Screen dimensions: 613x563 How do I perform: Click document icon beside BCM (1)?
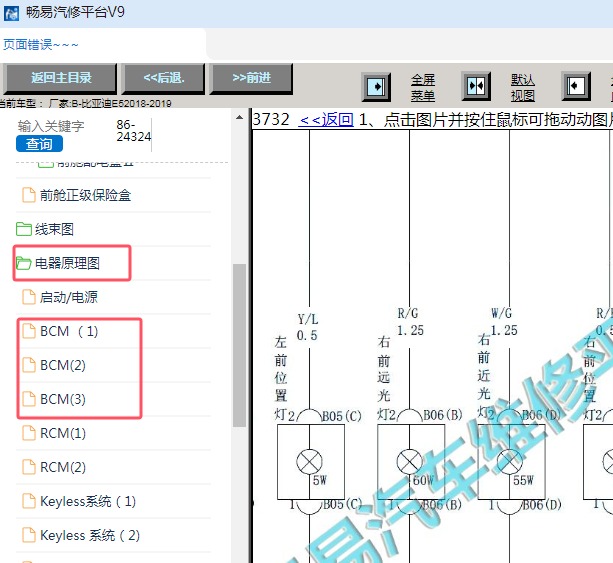point(29,331)
